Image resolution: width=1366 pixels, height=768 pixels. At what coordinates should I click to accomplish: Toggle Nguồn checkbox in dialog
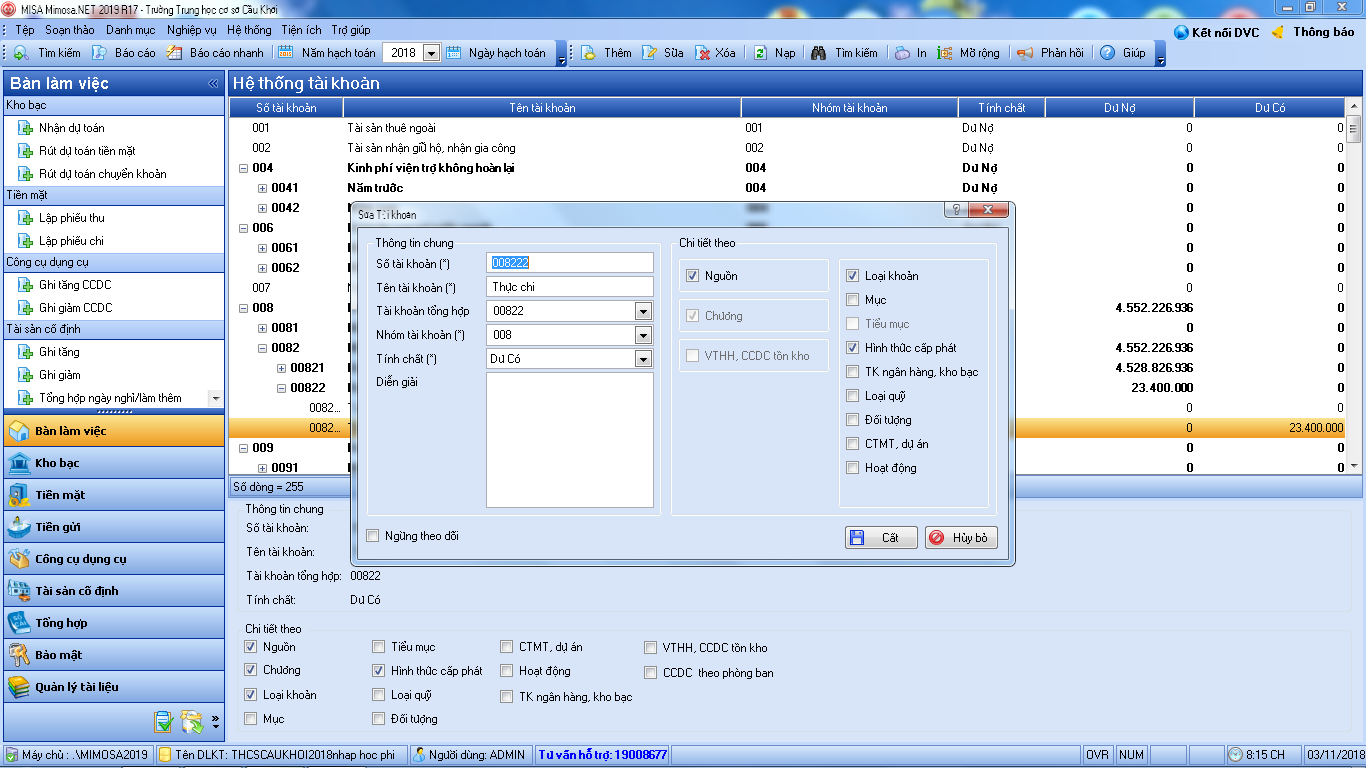[x=693, y=276]
